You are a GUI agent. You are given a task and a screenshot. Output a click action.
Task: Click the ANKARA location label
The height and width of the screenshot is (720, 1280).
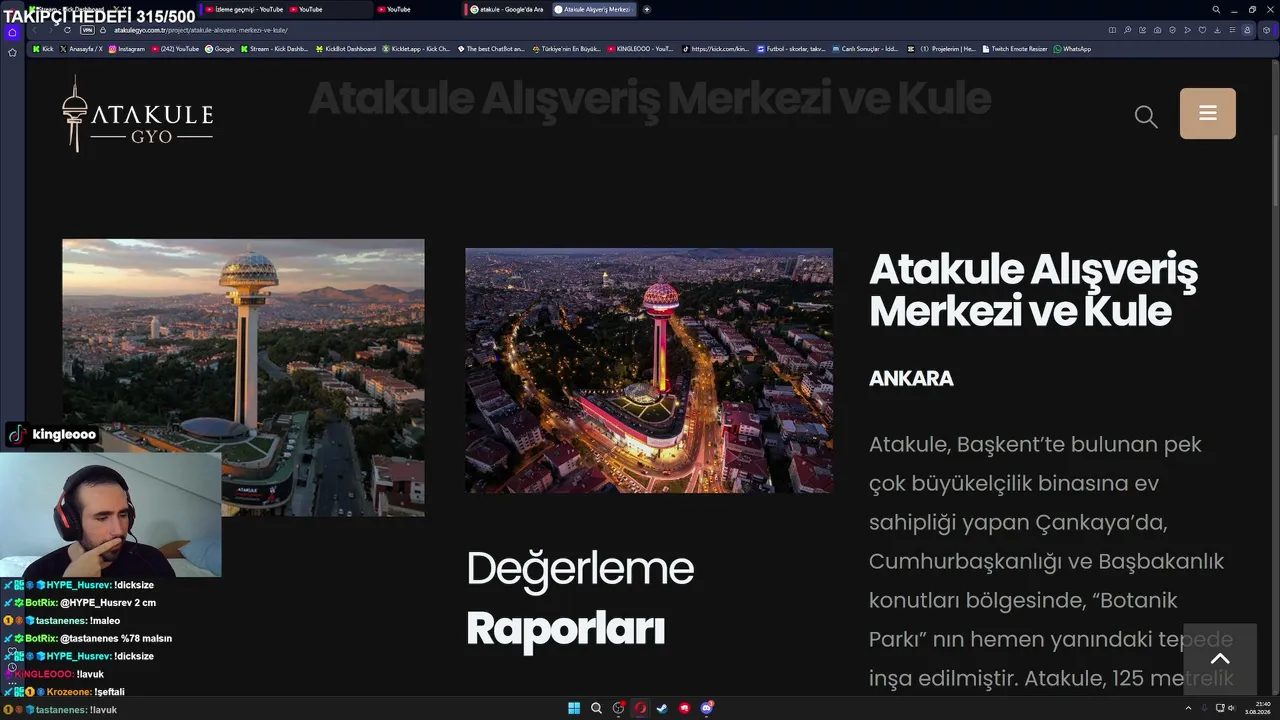point(911,378)
